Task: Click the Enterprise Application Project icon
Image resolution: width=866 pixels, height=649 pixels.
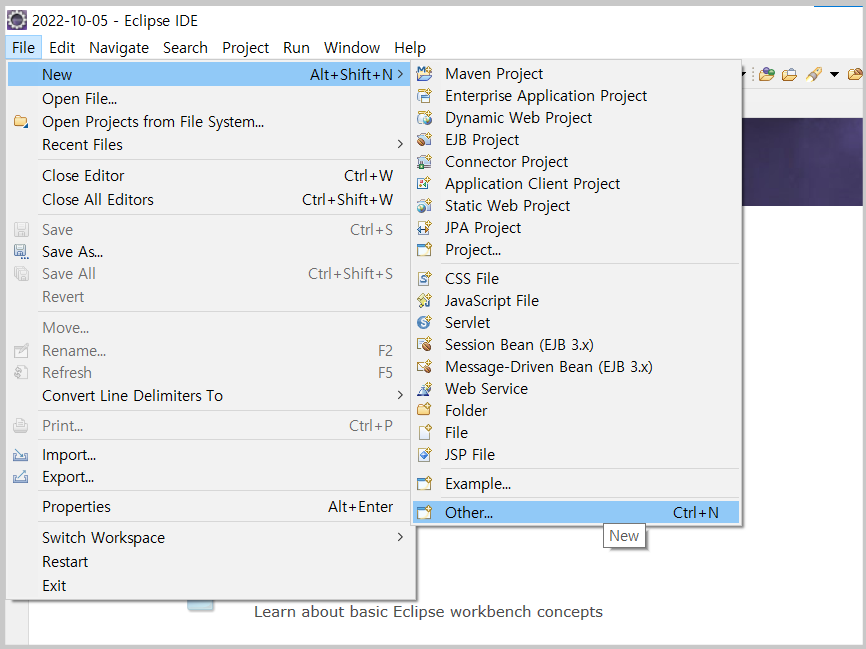Action: (424, 96)
